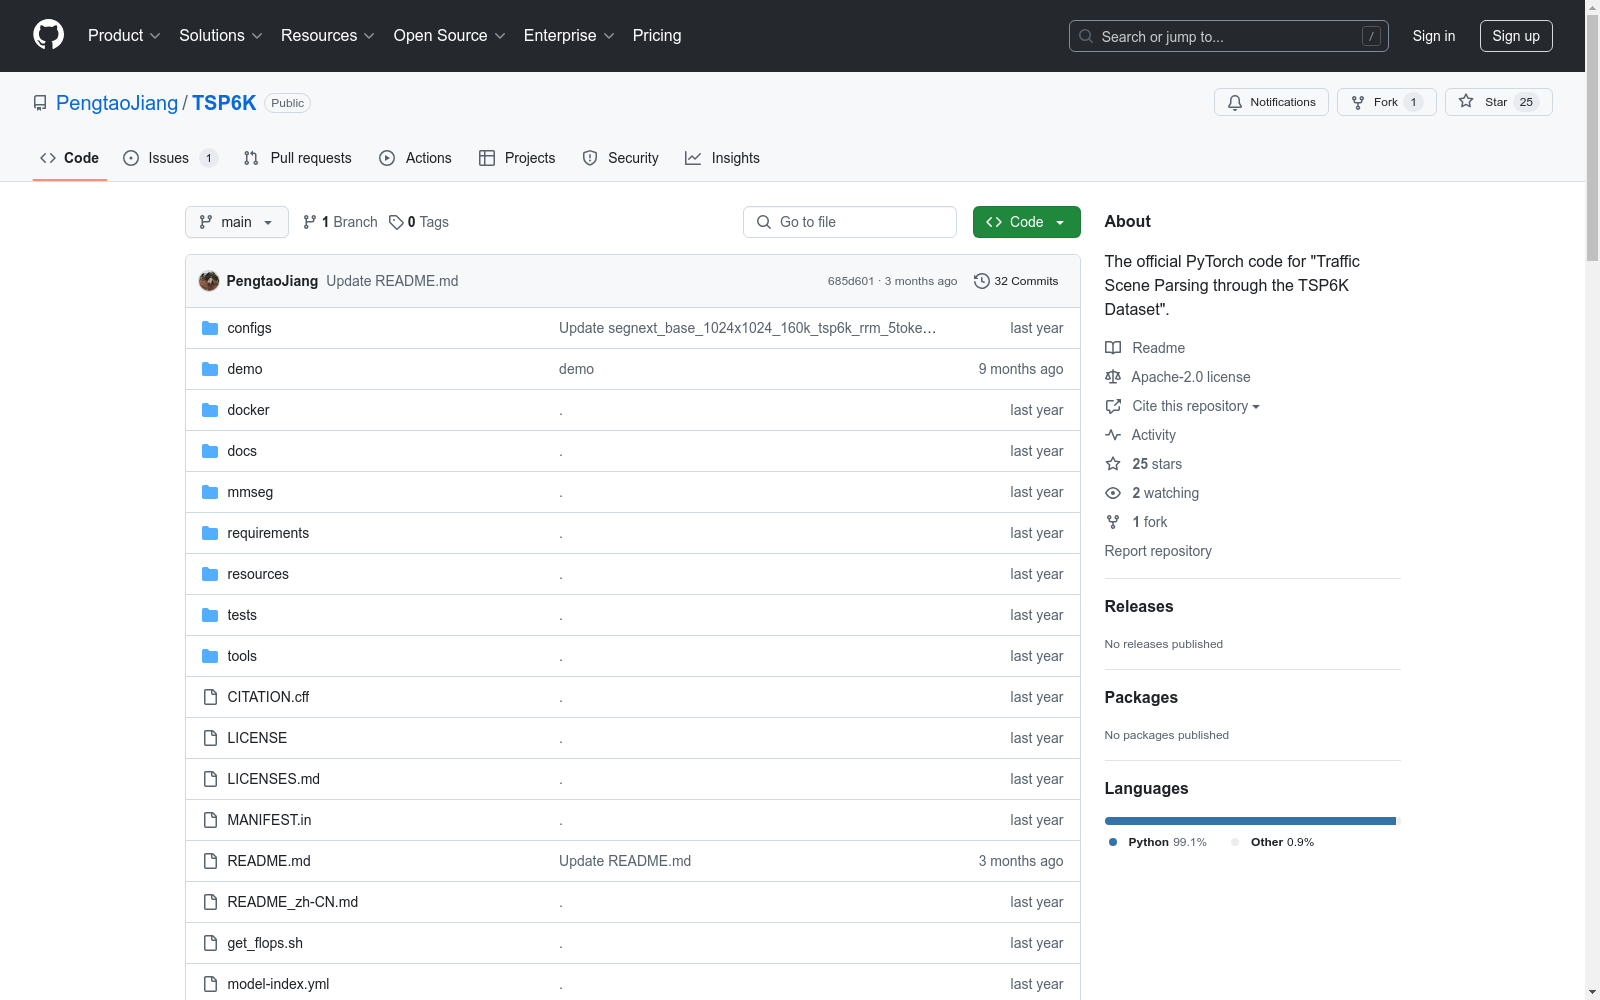
Task: Click the docker folder icon
Action: pyautogui.click(x=210, y=410)
